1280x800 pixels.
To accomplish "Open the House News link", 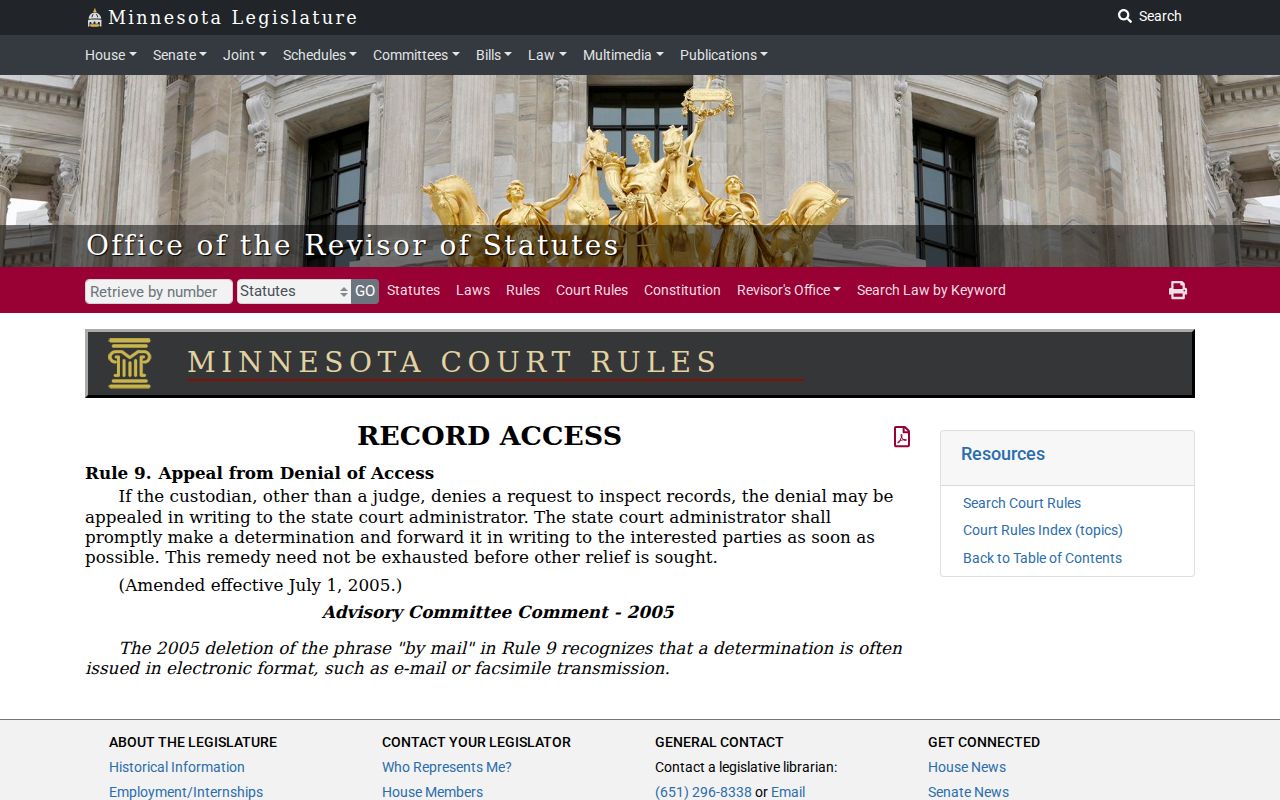I will pyautogui.click(x=967, y=767).
